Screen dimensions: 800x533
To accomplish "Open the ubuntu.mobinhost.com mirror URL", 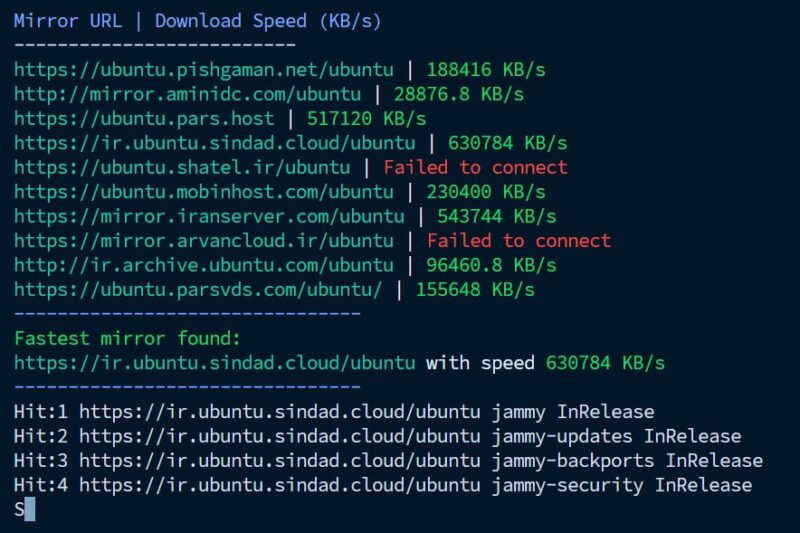I will pyautogui.click(x=203, y=192).
